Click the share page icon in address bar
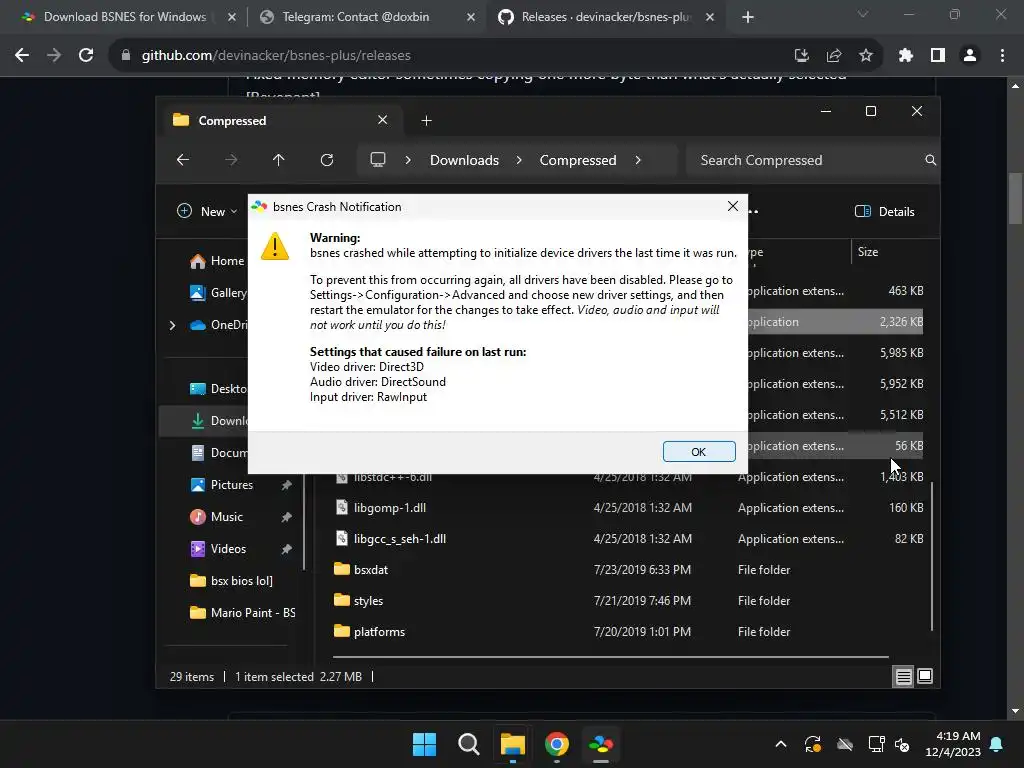The width and height of the screenshot is (1024, 768). point(834,56)
